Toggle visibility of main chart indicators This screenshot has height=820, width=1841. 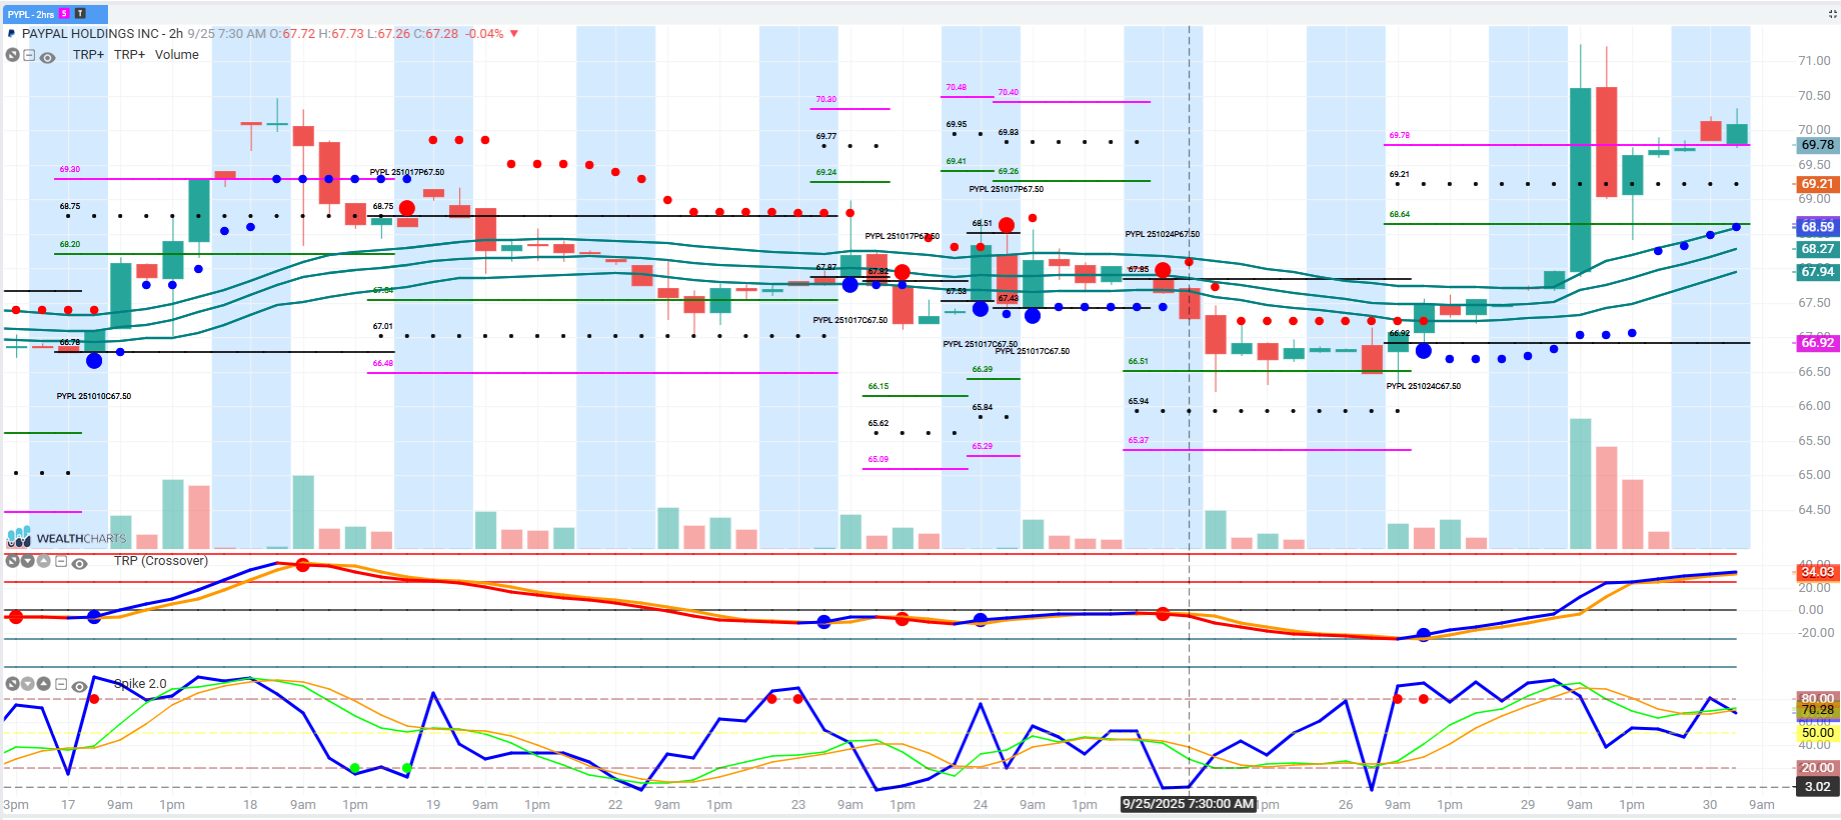click(47, 57)
